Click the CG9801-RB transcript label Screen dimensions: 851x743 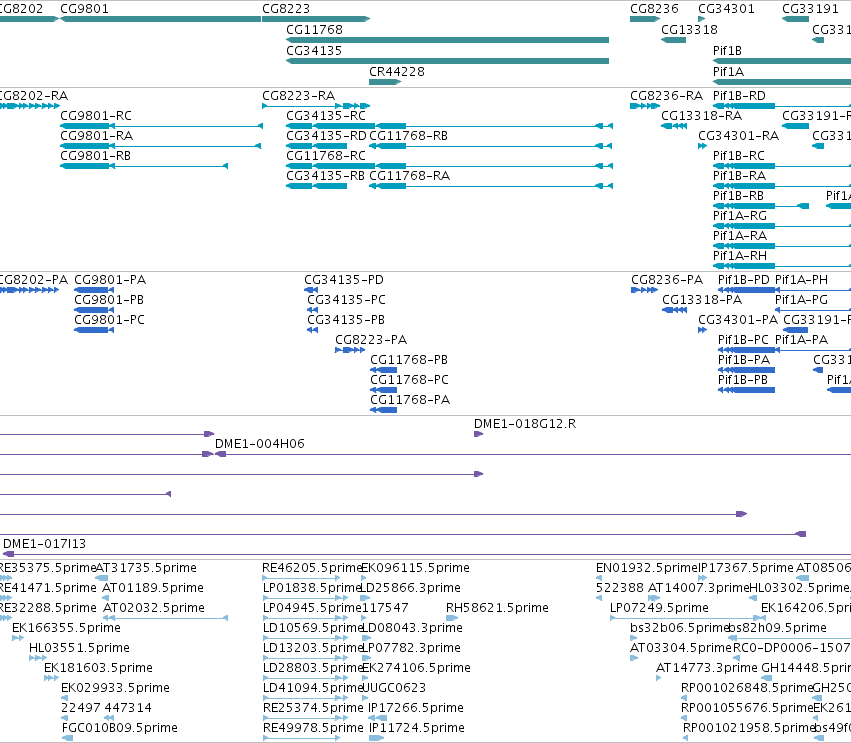pyautogui.click(x=96, y=156)
